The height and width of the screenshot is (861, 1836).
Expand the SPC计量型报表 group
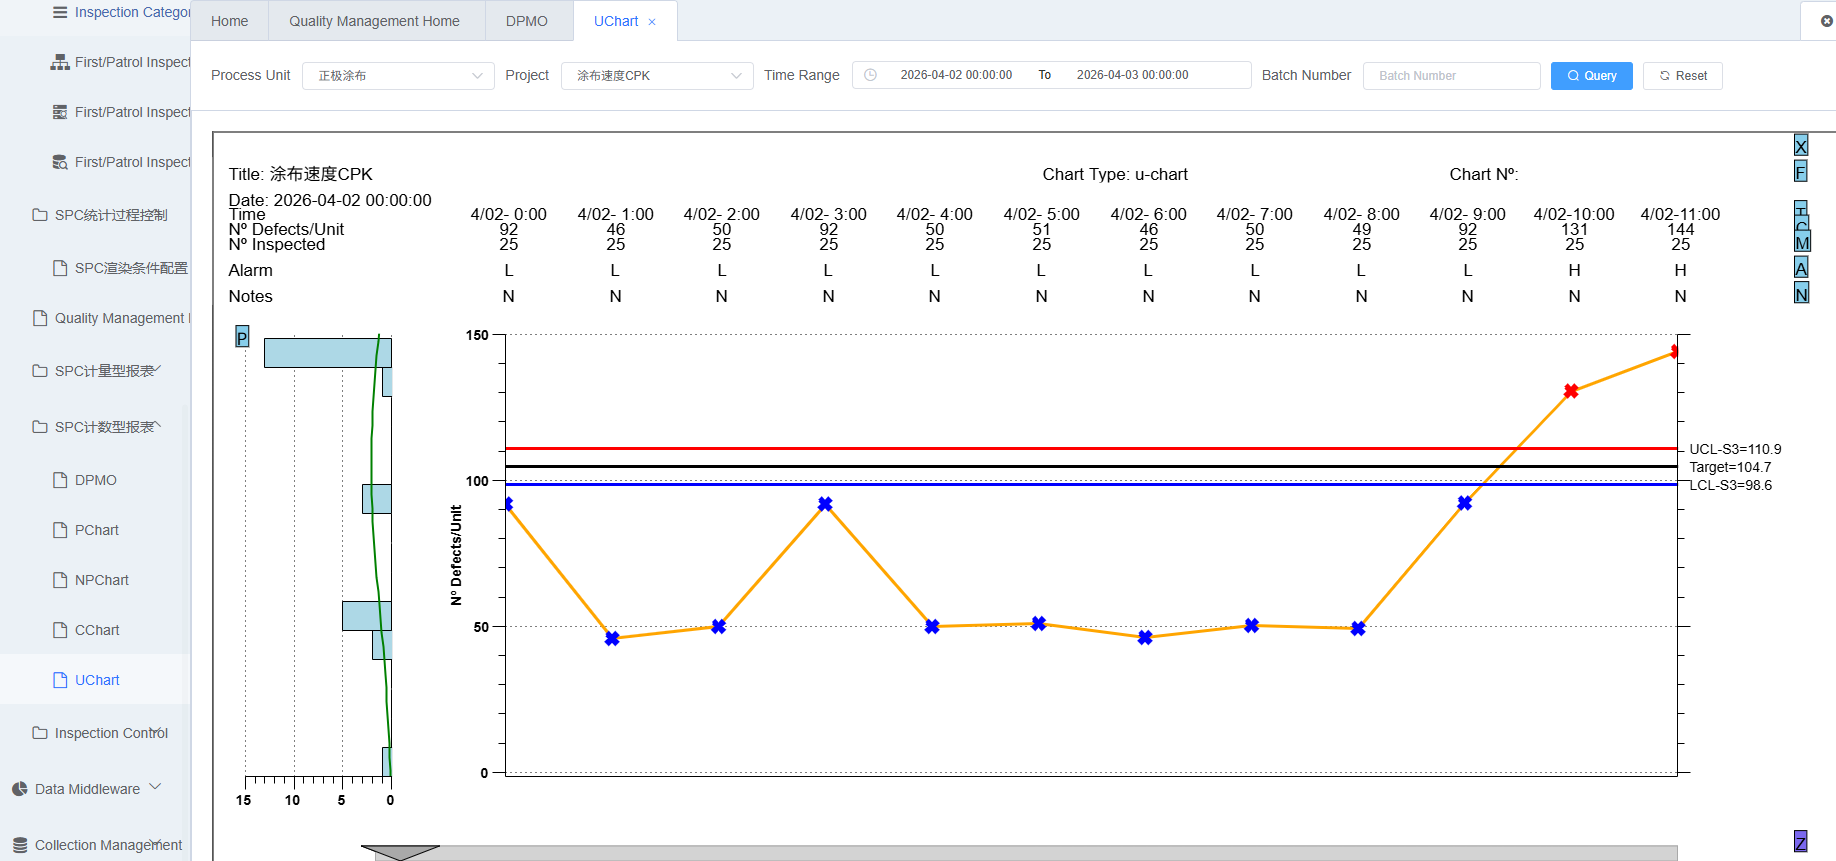point(96,371)
